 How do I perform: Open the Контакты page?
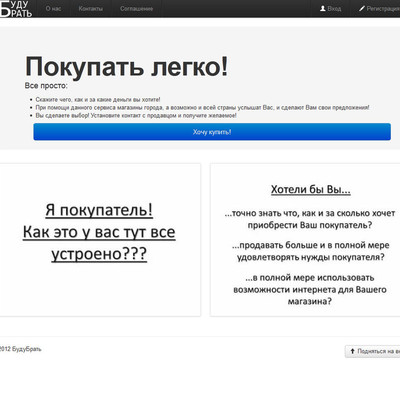point(91,9)
